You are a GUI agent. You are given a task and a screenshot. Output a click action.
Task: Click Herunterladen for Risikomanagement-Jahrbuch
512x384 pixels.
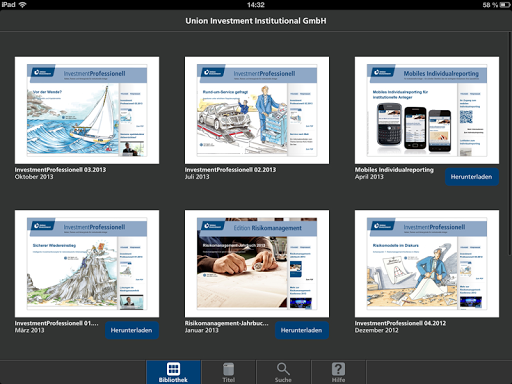302,330
